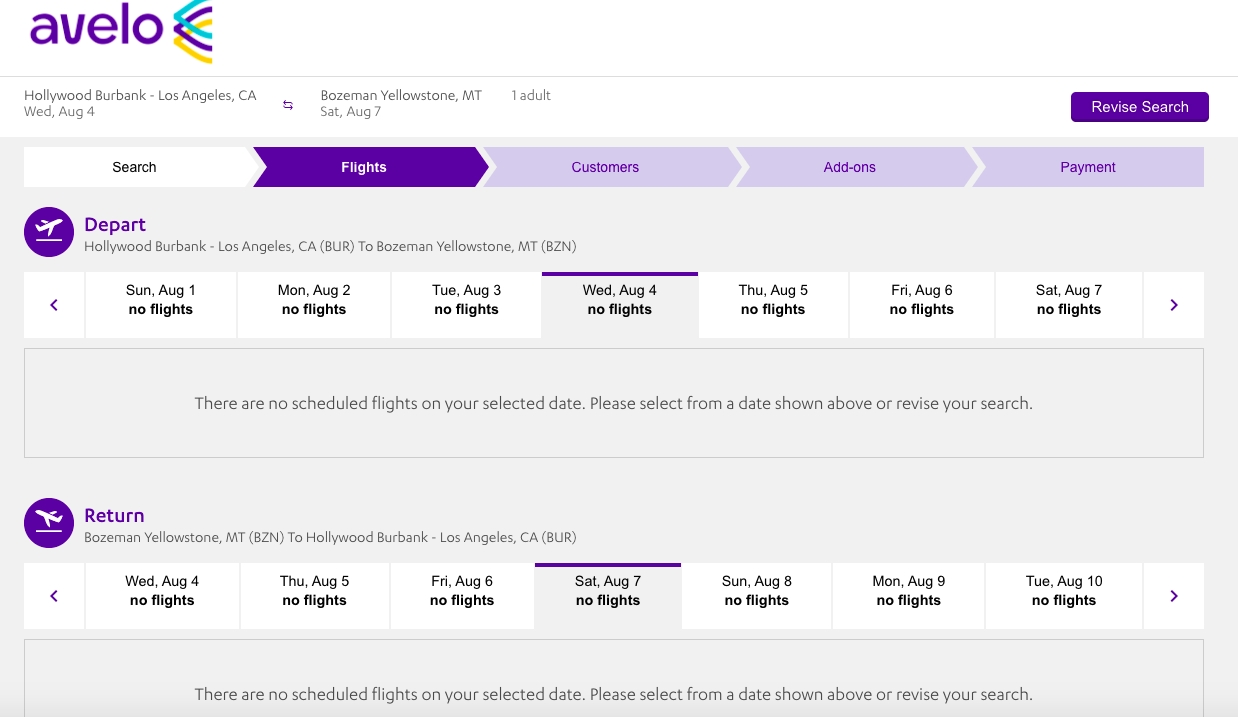Click the no-flights message under Depart

[614, 404]
